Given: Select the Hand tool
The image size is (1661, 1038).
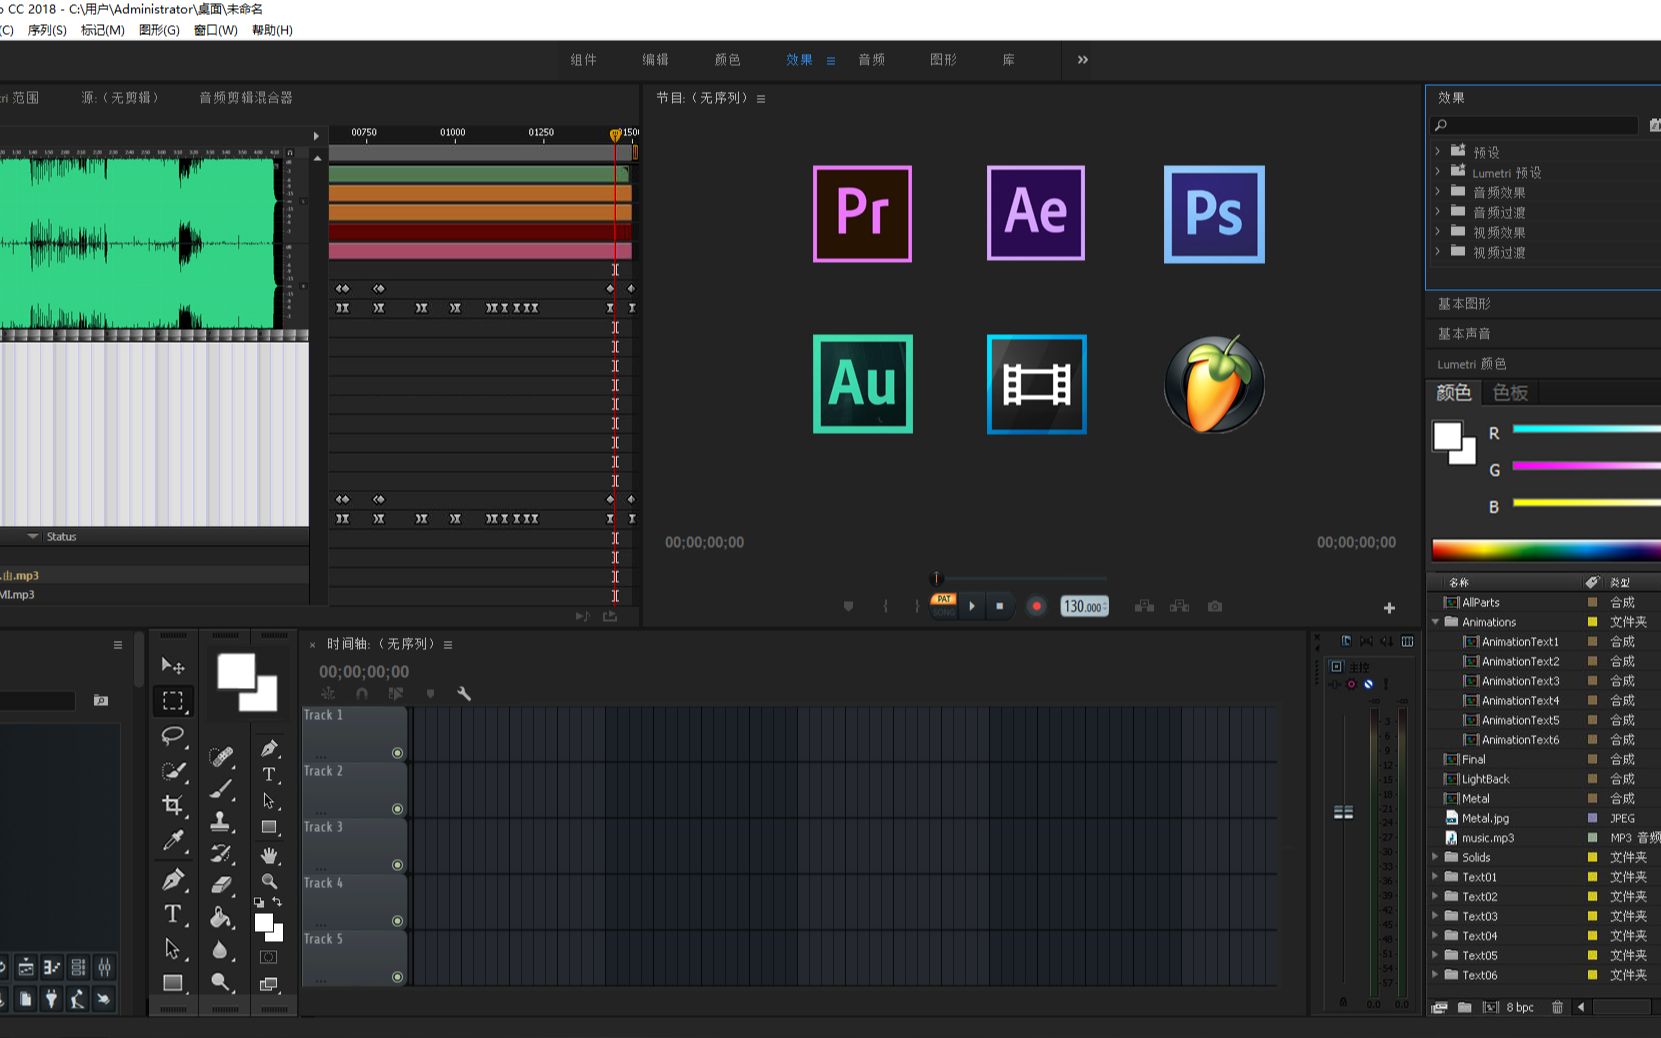Looking at the screenshot, I should 269,855.
